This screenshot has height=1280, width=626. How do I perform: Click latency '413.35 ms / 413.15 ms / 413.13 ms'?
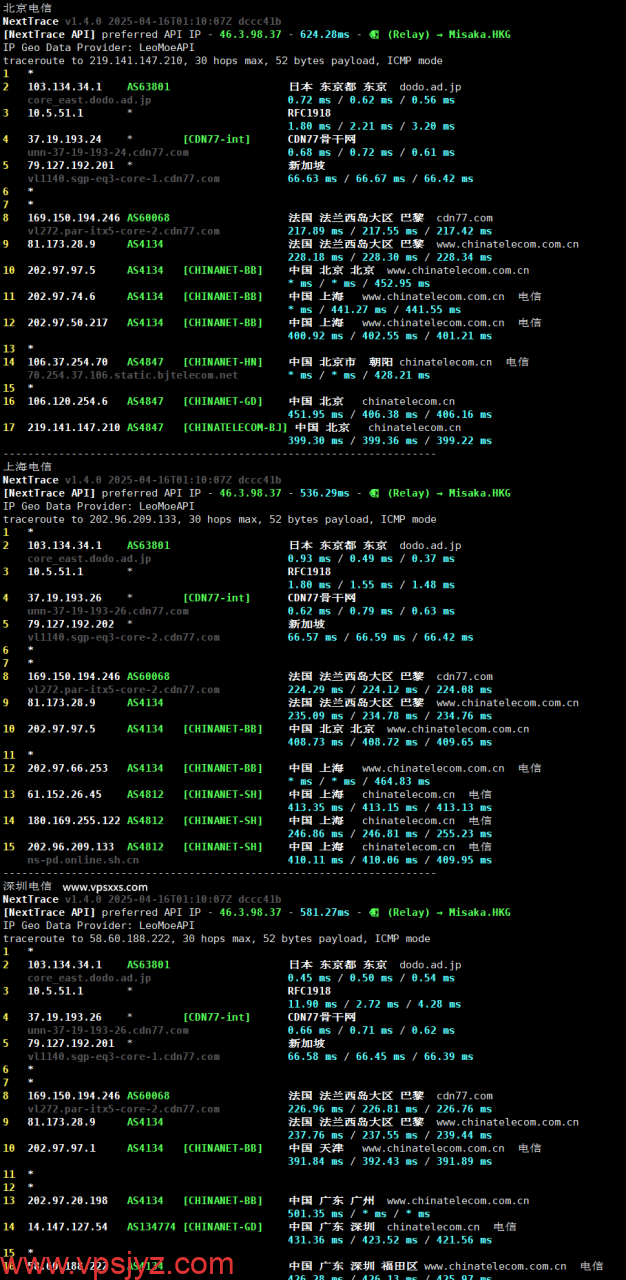pyautogui.click(x=389, y=807)
